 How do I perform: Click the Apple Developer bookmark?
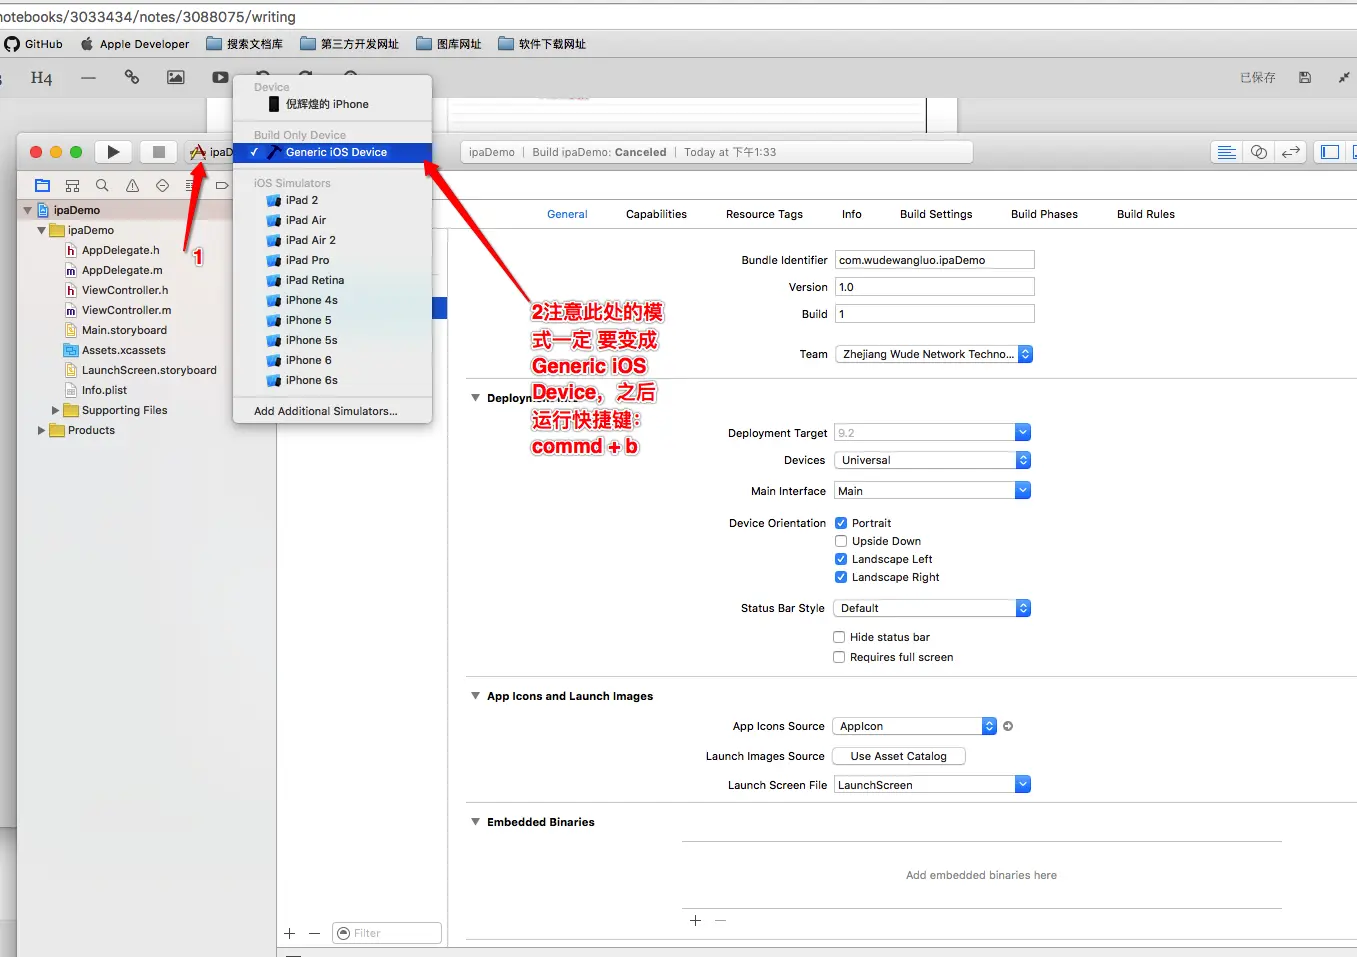[x=135, y=44]
